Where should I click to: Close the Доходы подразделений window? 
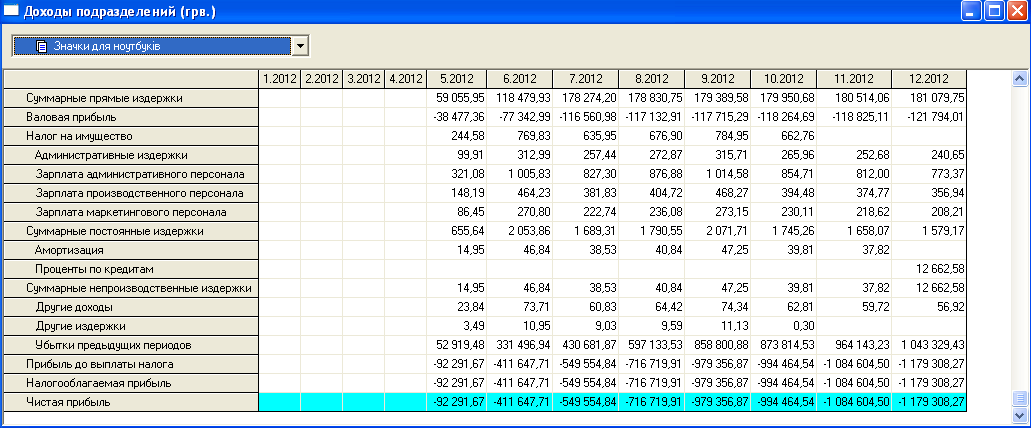coord(1016,11)
